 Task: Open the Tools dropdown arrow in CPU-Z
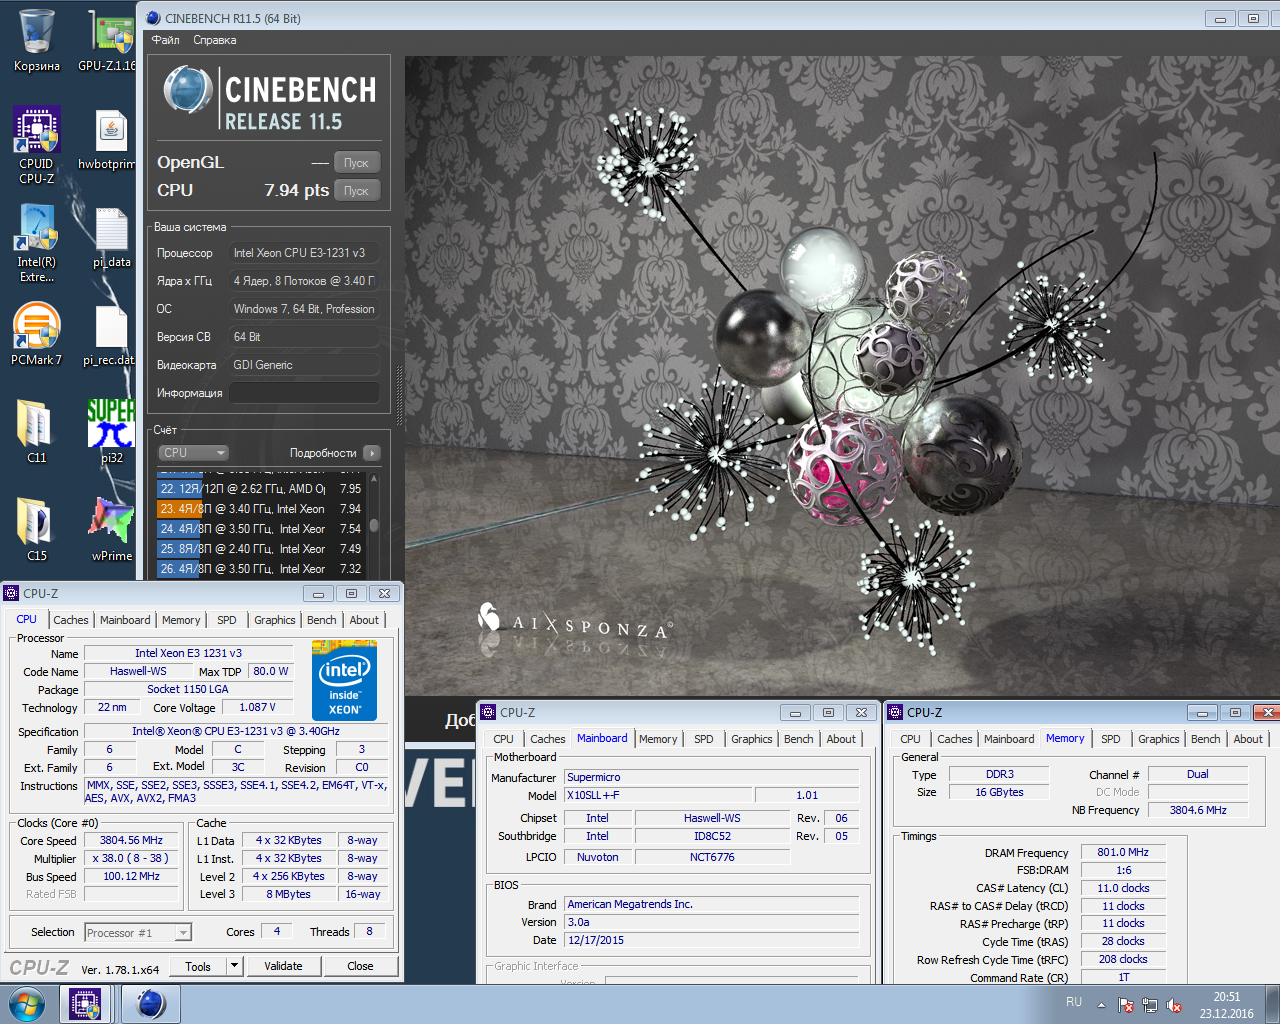(x=234, y=966)
